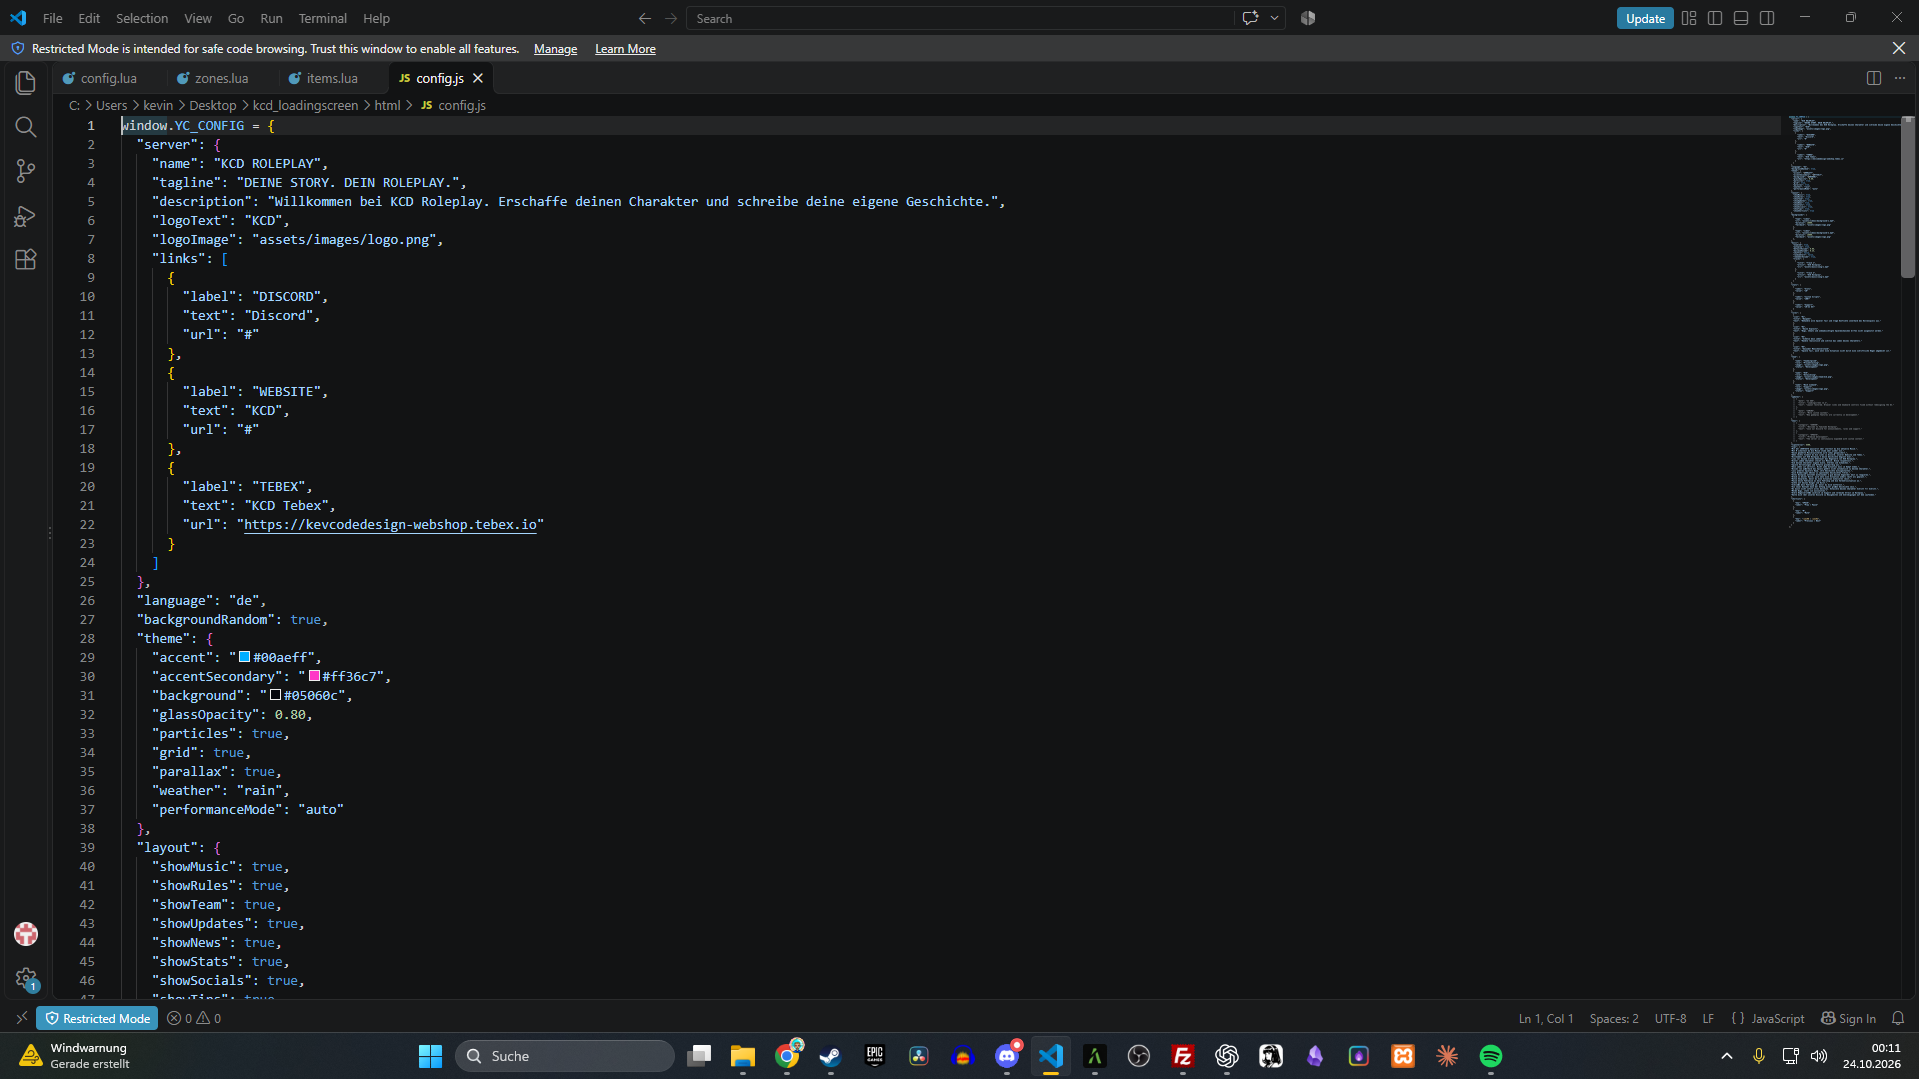Open the Steam taskbar icon

[830, 1056]
